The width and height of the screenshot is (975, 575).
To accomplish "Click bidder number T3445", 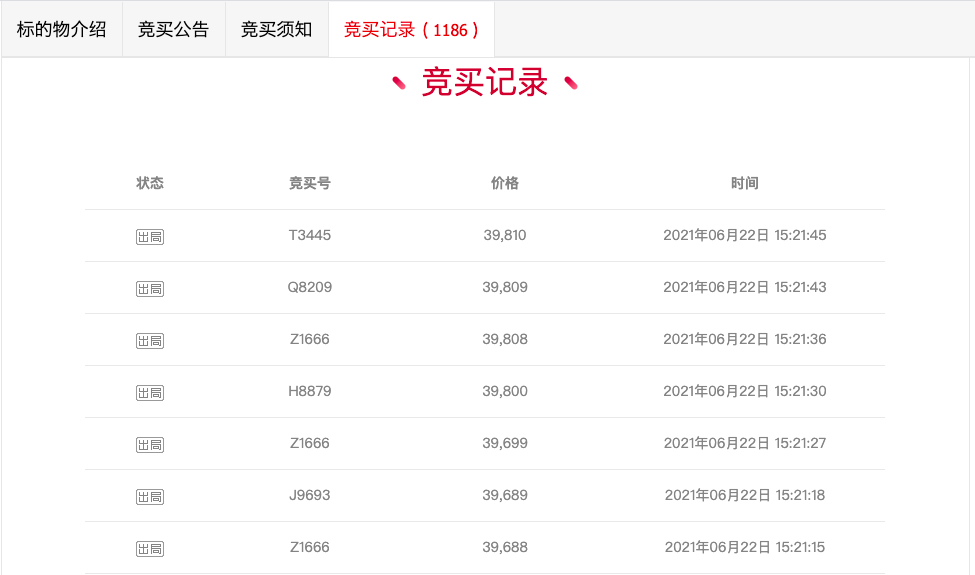I will [310, 235].
